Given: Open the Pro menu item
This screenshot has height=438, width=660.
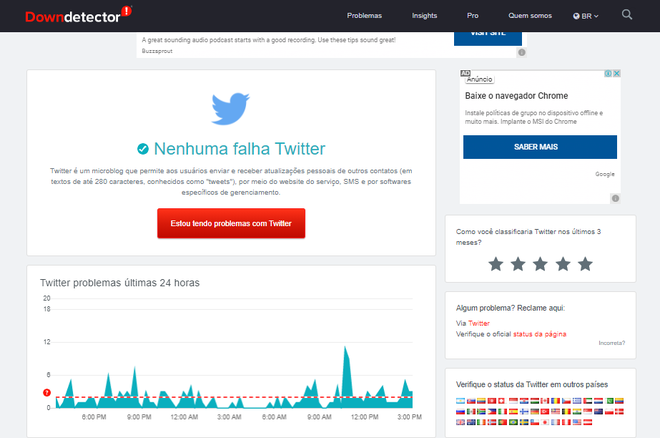Looking at the screenshot, I should (472, 16).
